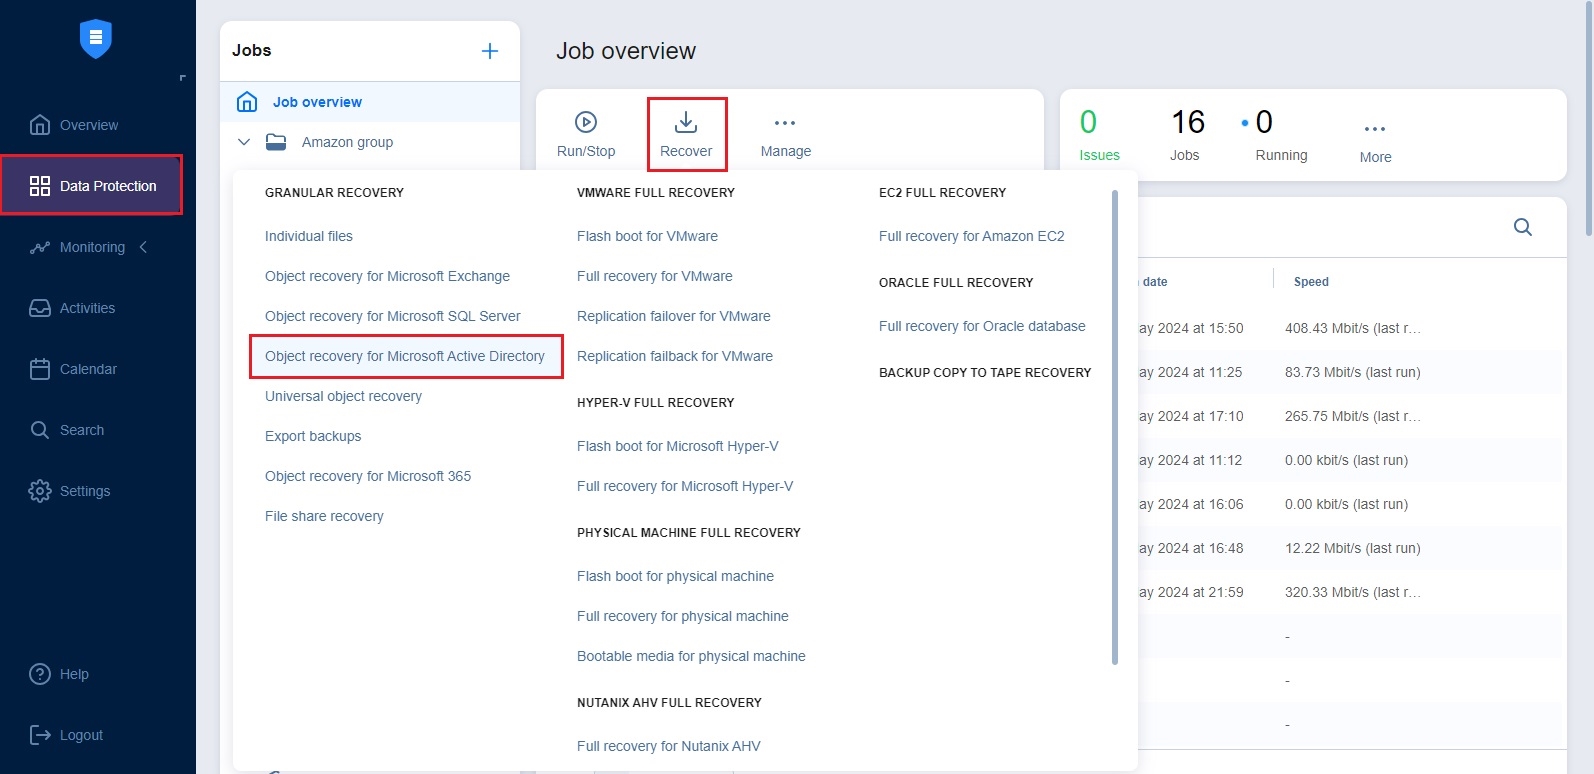Choose Flash boot for VMware

[x=647, y=236]
